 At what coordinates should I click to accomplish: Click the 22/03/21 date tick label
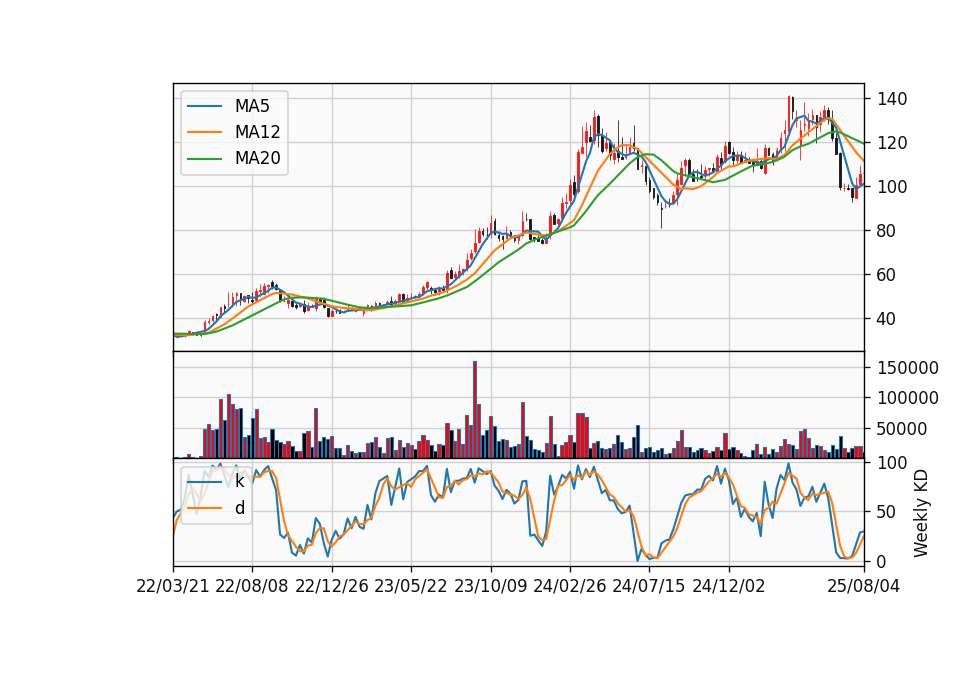(x=172, y=587)
